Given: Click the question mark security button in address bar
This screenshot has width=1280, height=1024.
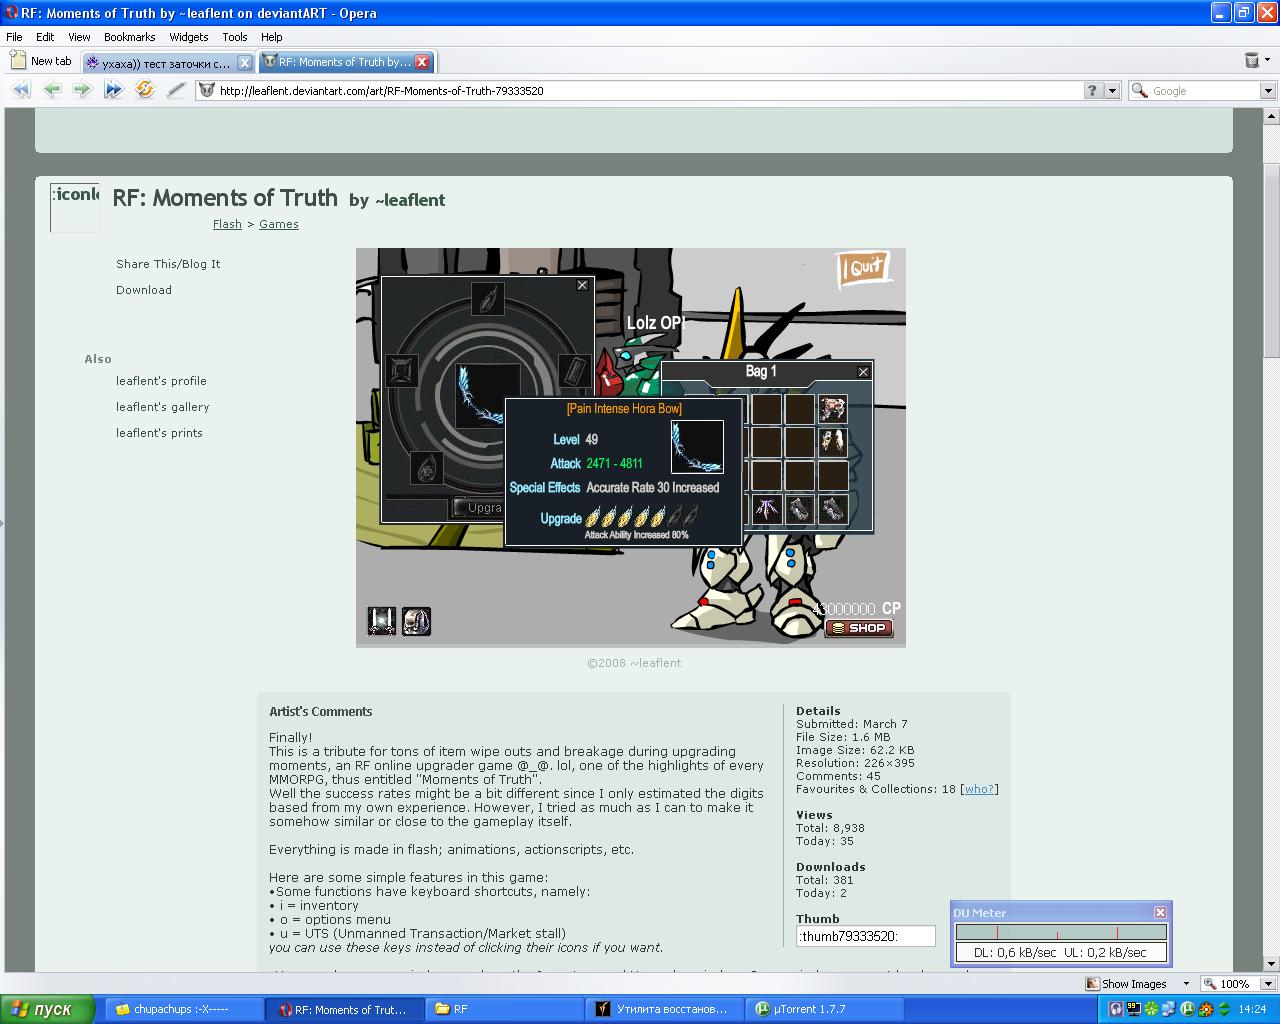Looking at the screenshot, I should 1092,90.
